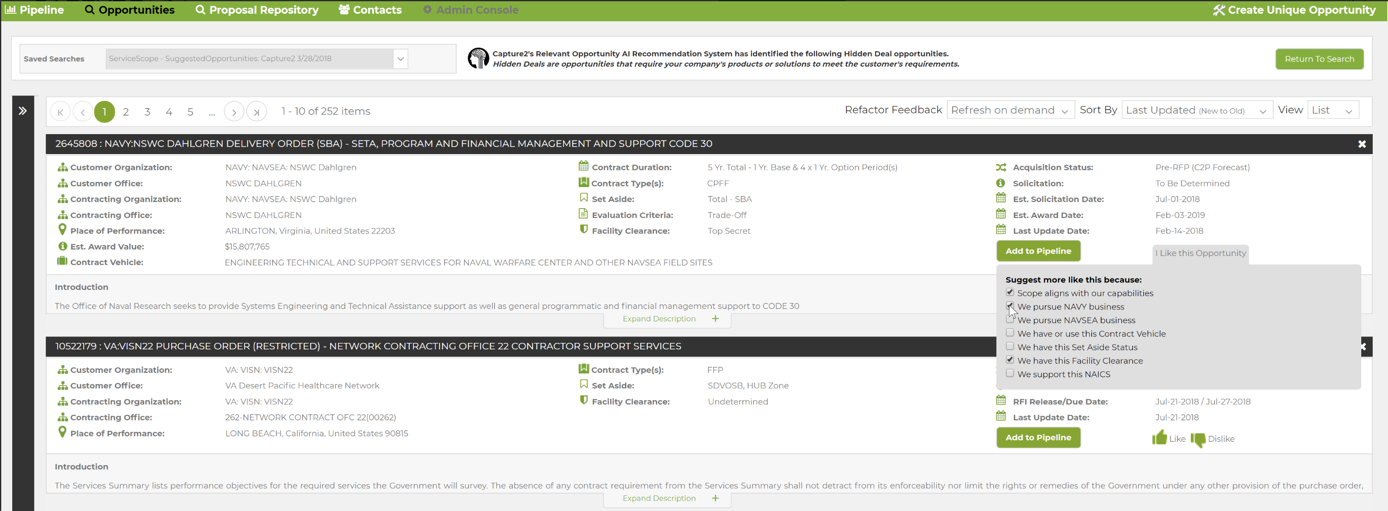Click Place of Performance pin icon for Long Beach
This screenshot has height=511, width=1388.
(62, 432)
